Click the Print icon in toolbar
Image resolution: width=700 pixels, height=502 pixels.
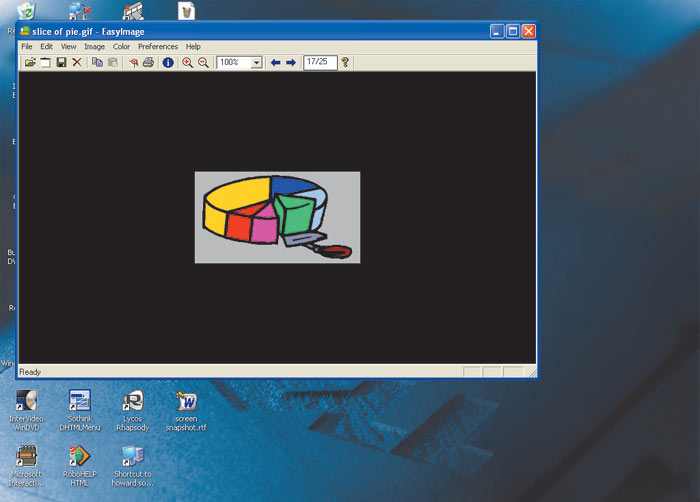[148, 63]
